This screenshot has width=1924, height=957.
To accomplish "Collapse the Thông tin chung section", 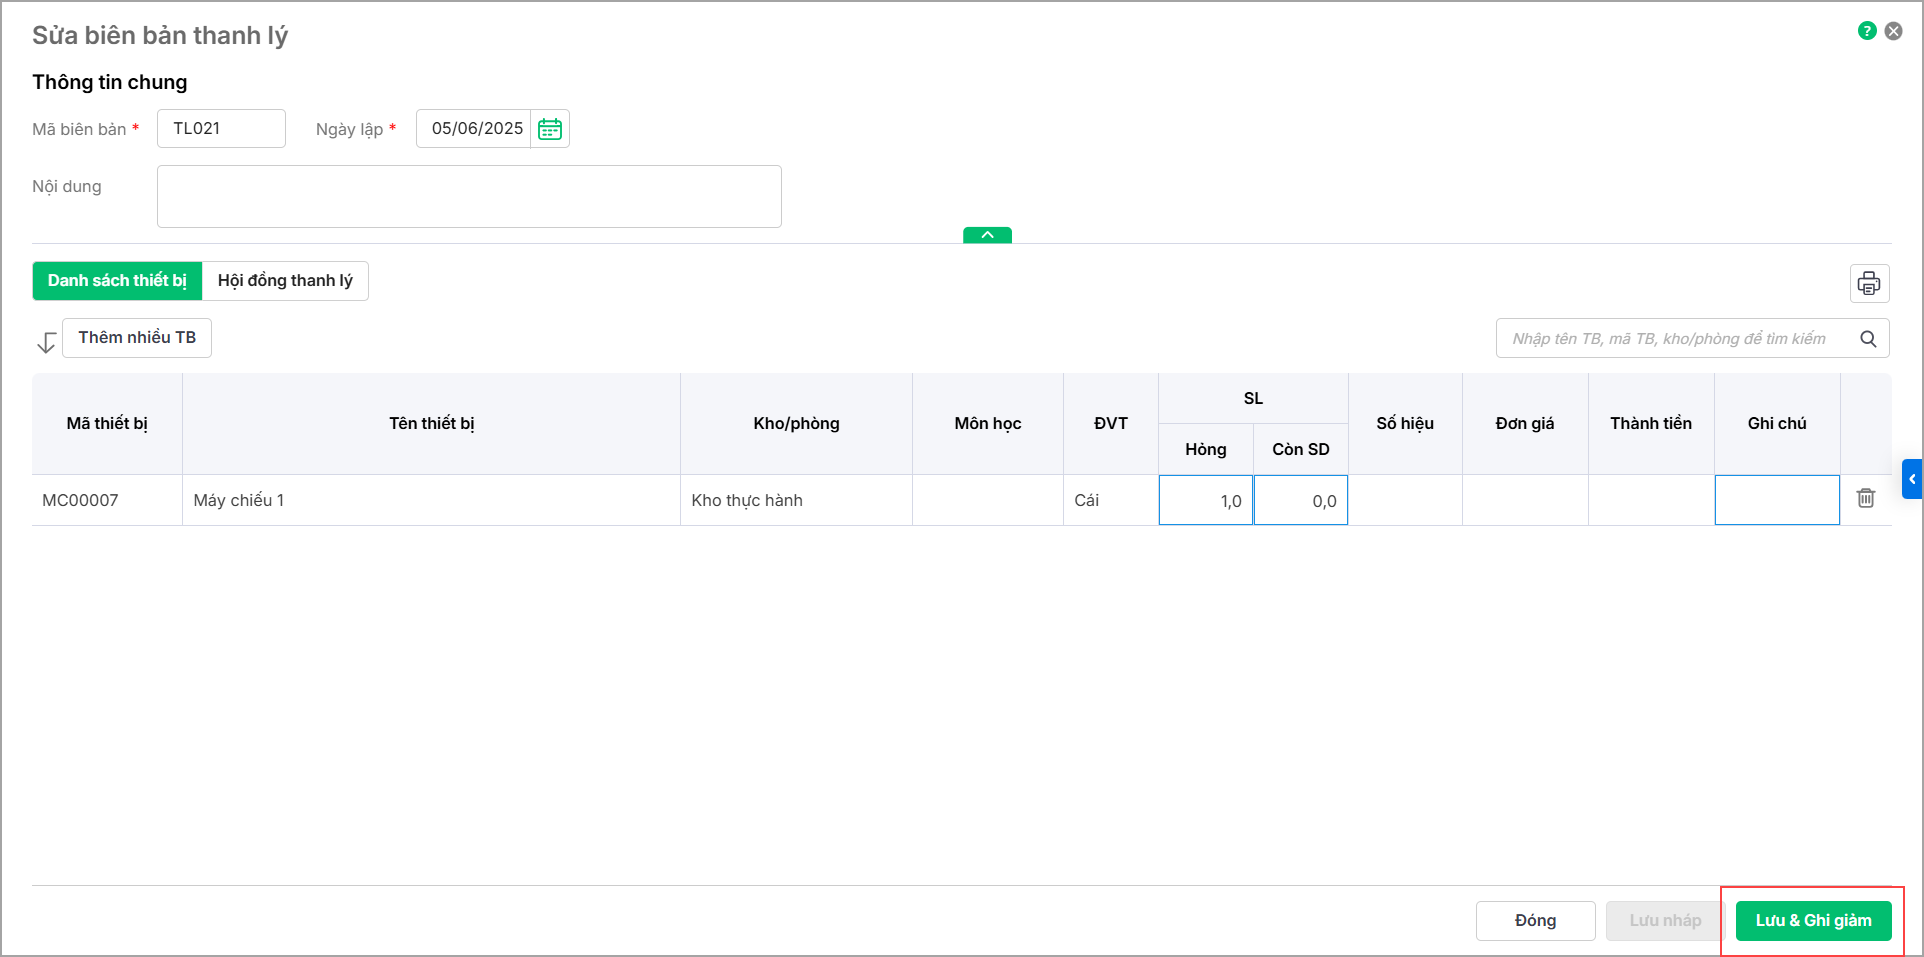I will coord(987,235).
